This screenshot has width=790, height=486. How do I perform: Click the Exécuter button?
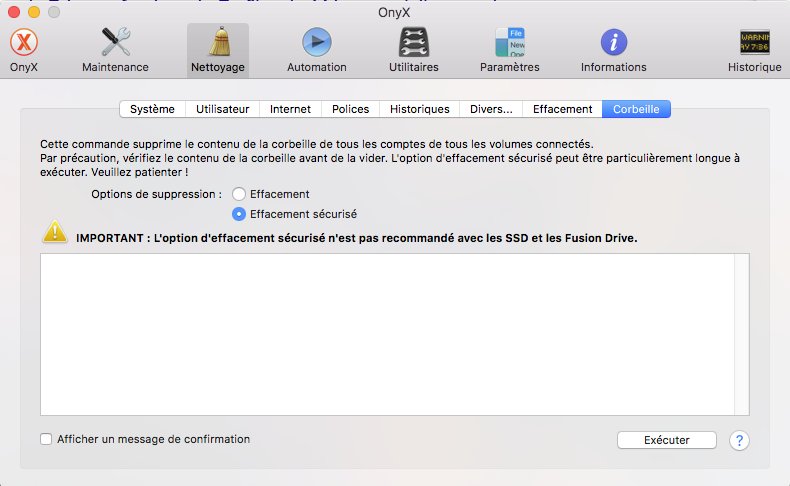[x=667, y=440]
